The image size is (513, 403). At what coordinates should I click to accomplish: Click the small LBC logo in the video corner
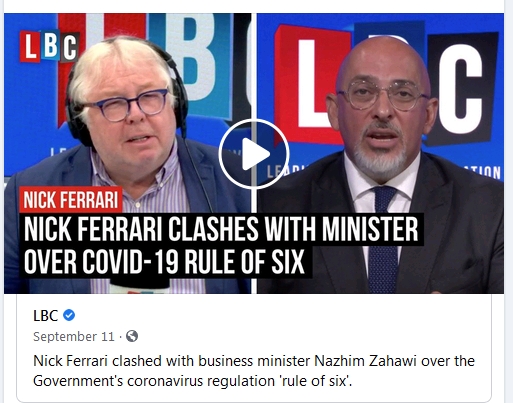(50, 47)
